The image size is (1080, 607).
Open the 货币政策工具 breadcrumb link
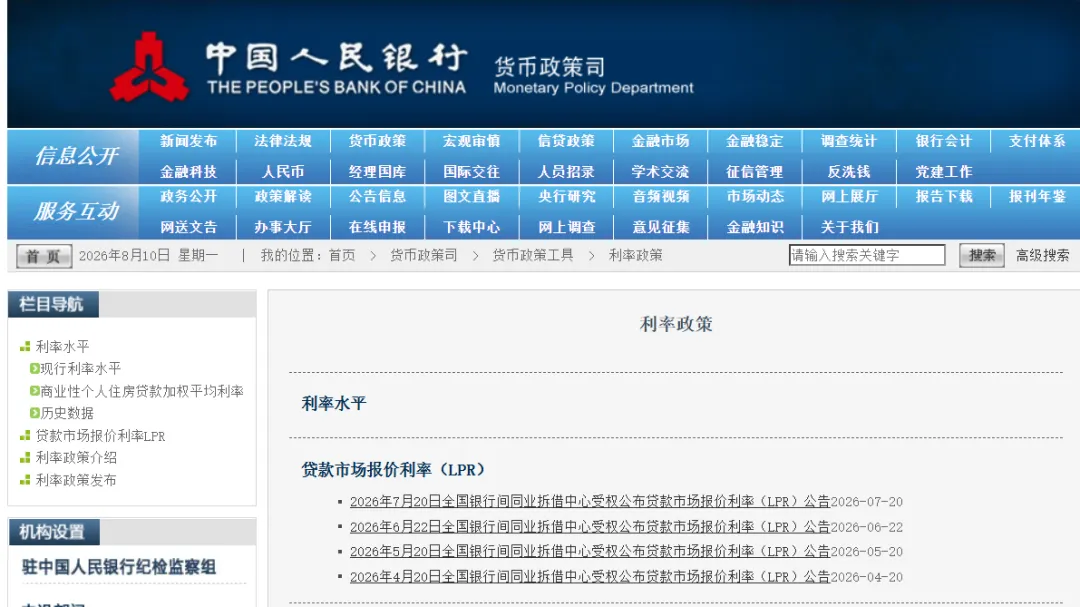(532, 256)
